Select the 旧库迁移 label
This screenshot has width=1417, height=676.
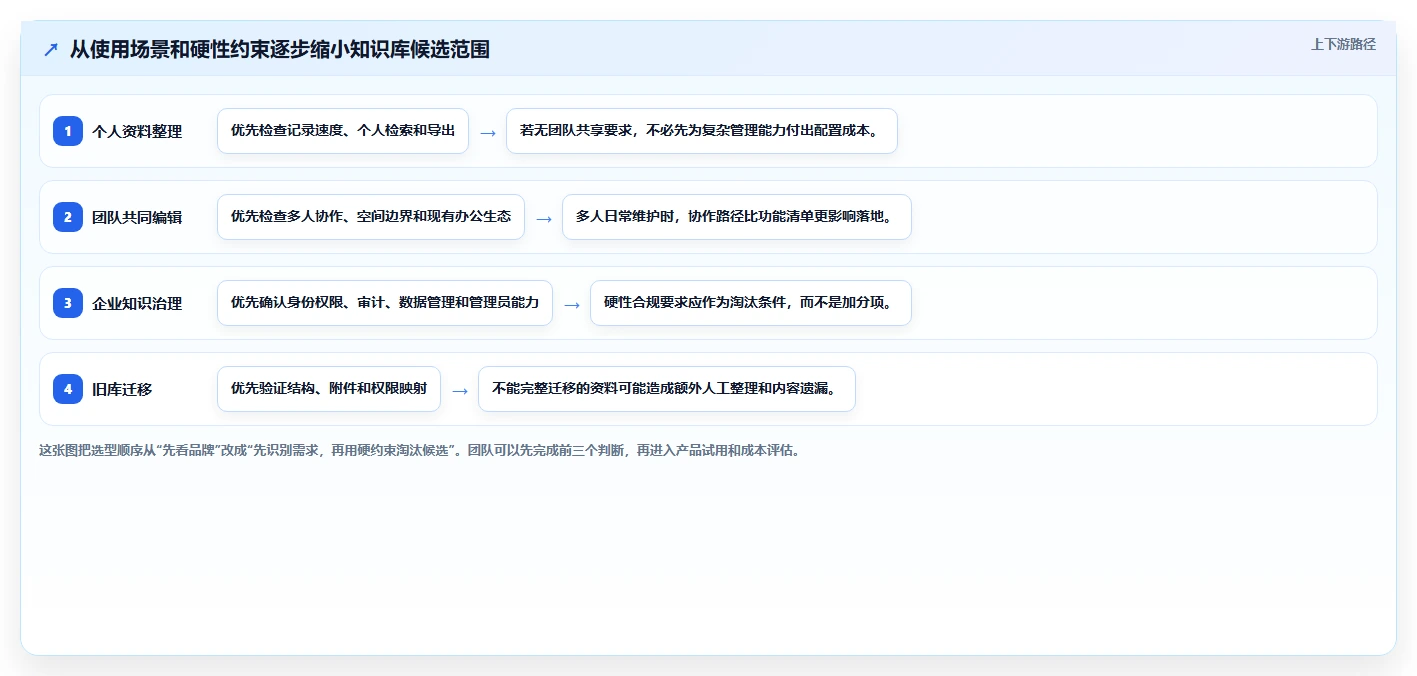coord(122,389)
